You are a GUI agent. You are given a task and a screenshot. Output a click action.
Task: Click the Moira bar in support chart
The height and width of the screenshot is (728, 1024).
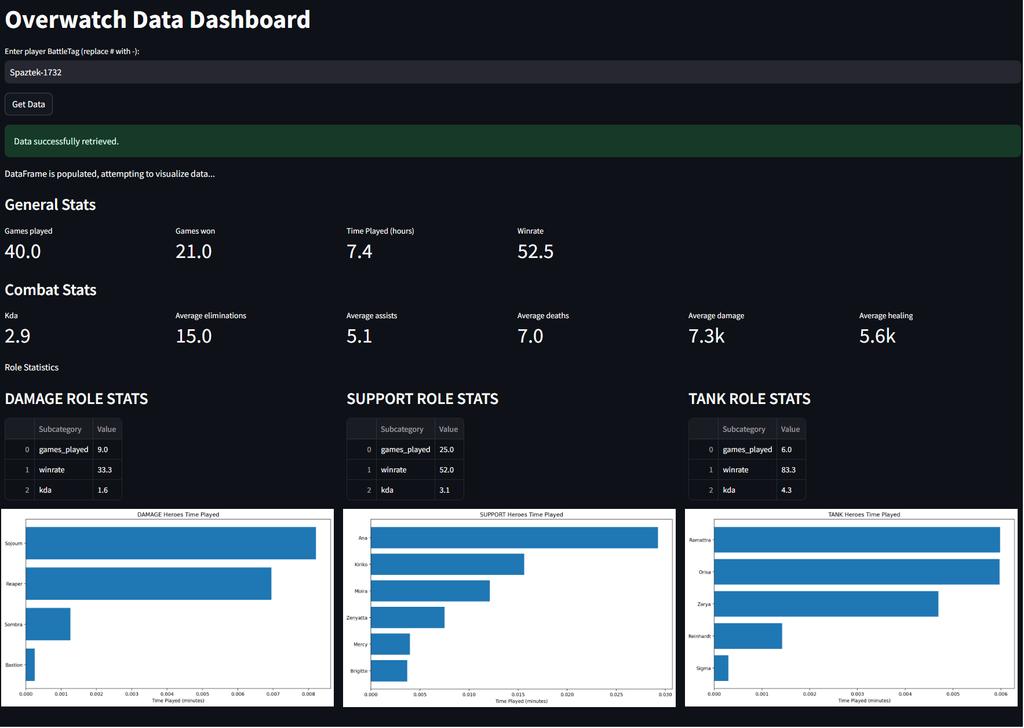(x=430, y=591)
